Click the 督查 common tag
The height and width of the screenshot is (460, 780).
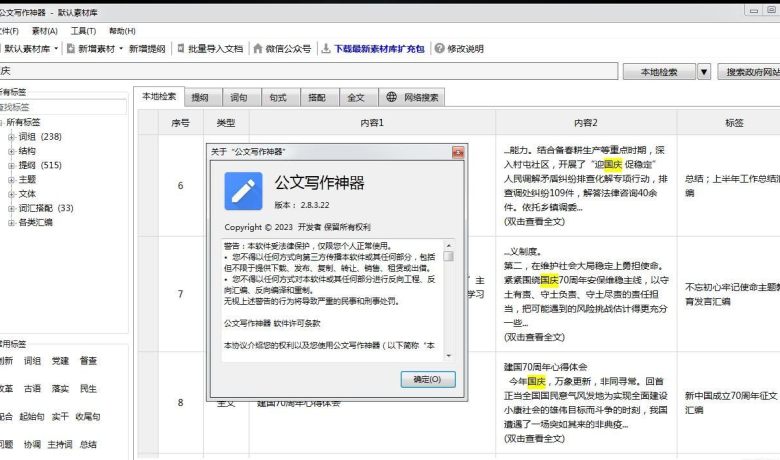88,361
